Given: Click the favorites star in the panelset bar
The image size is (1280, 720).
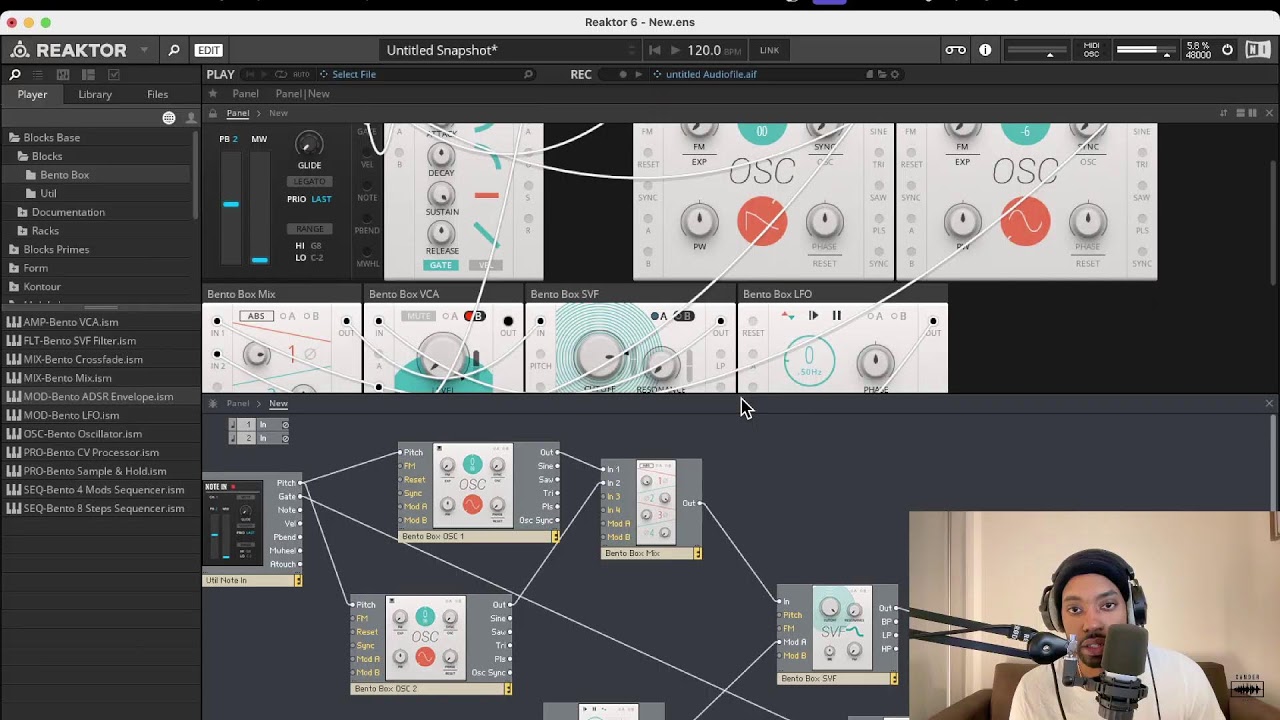Looking at the screenshot, I should coord(212,94).
